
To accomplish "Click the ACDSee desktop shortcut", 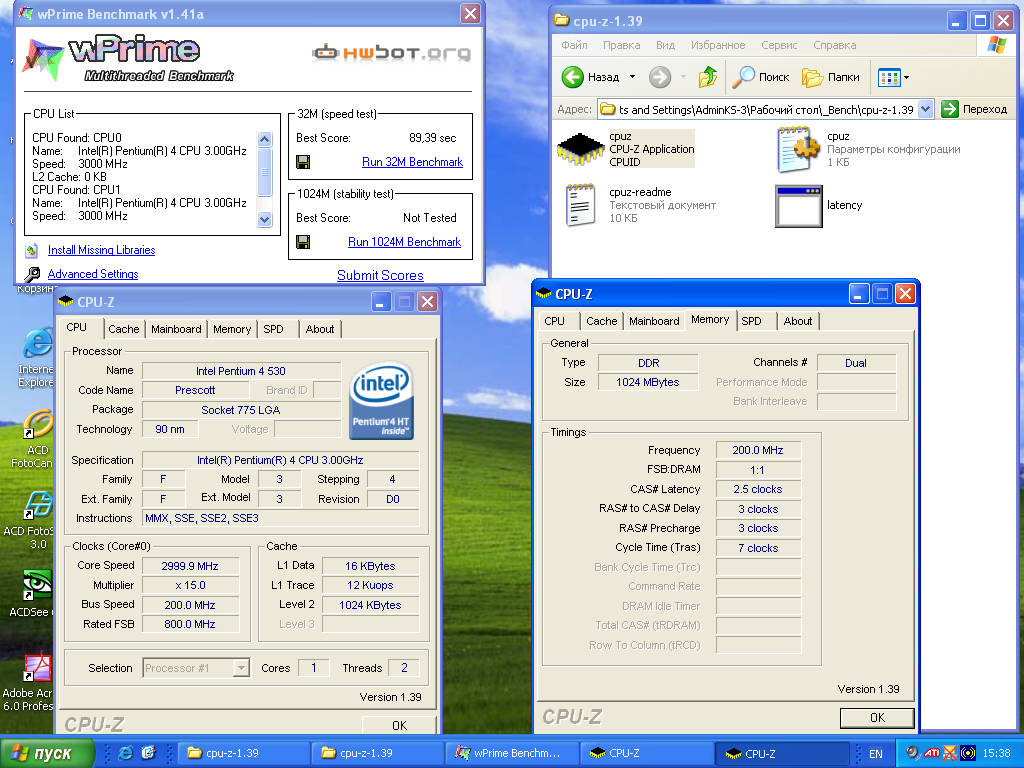I will [33, 592].
